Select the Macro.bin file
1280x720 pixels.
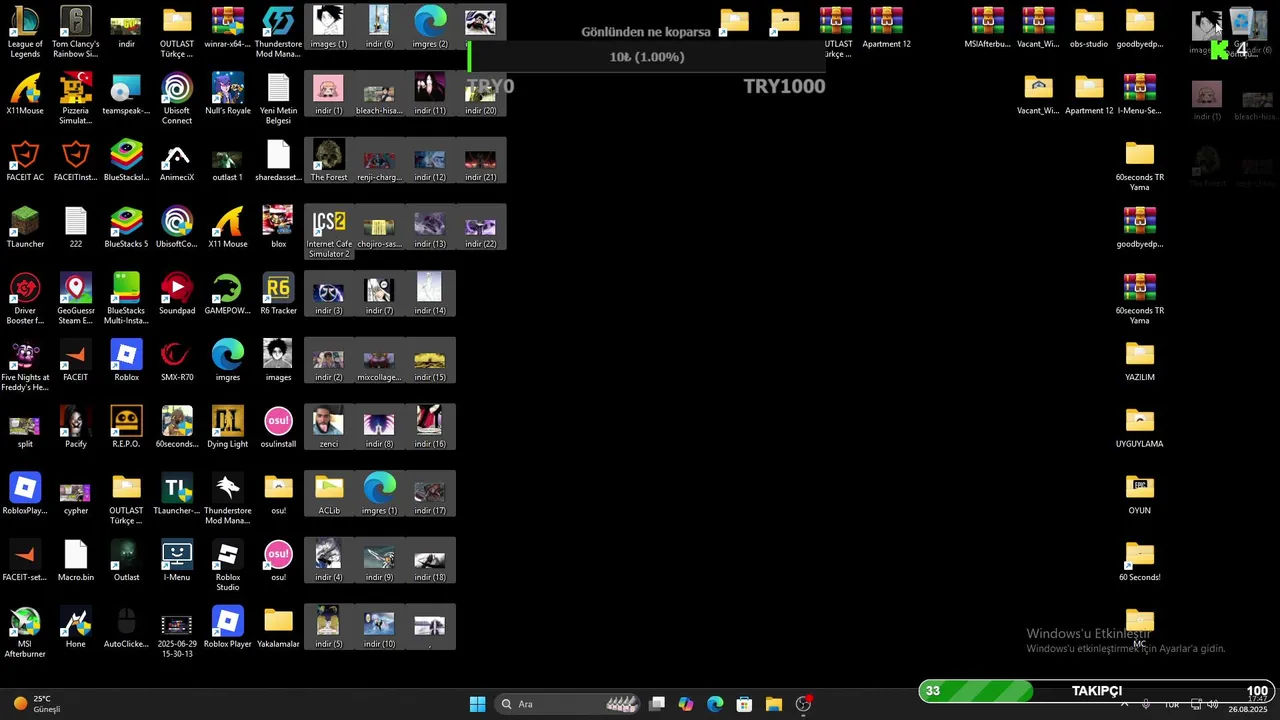click(76, 561)
